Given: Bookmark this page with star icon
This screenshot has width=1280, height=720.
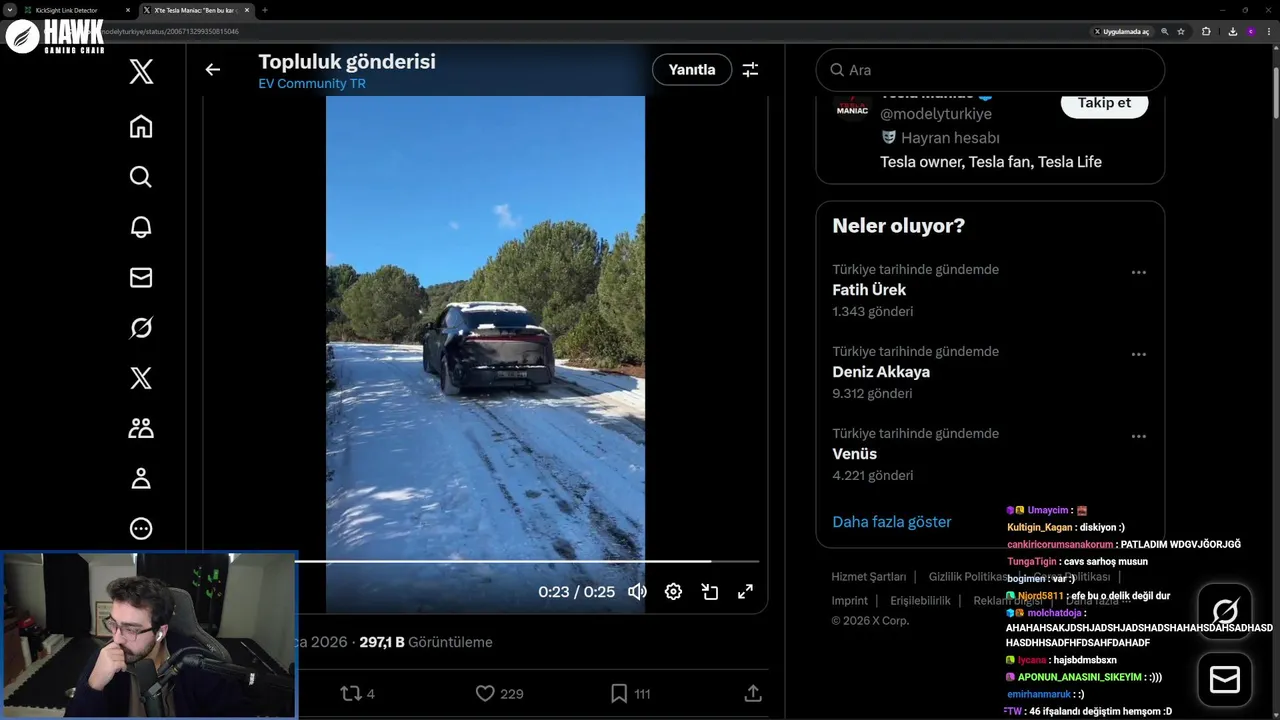Looking at the screenshot, I should [1181, 31].
